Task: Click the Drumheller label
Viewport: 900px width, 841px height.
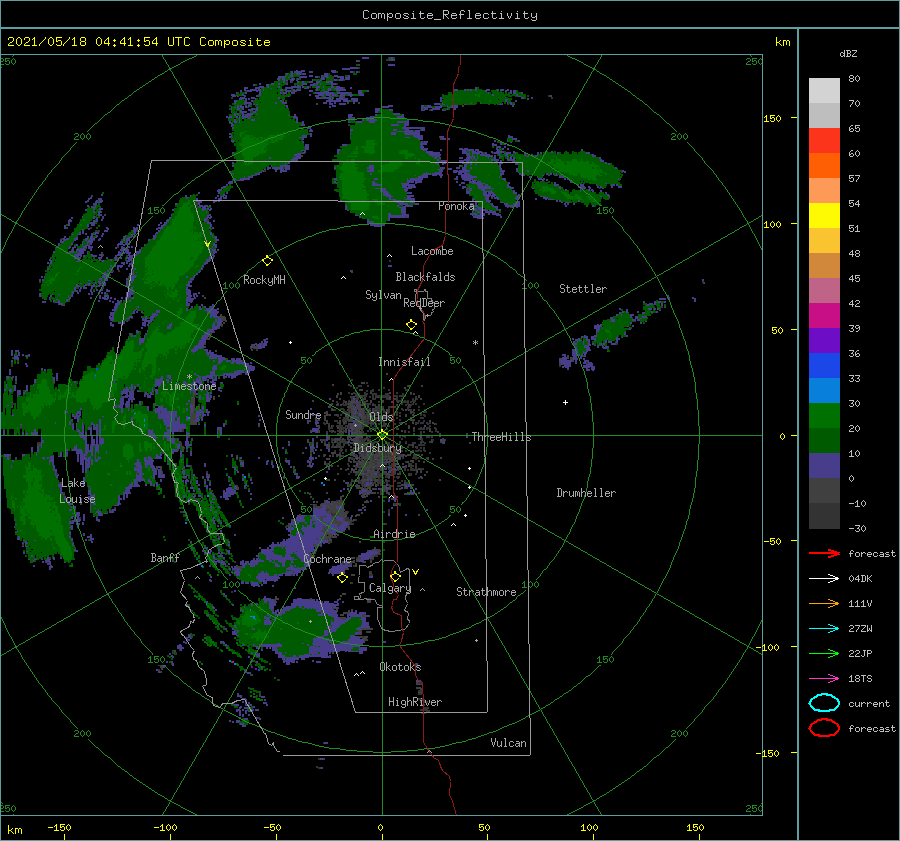Action: click(x=586, y=493)
